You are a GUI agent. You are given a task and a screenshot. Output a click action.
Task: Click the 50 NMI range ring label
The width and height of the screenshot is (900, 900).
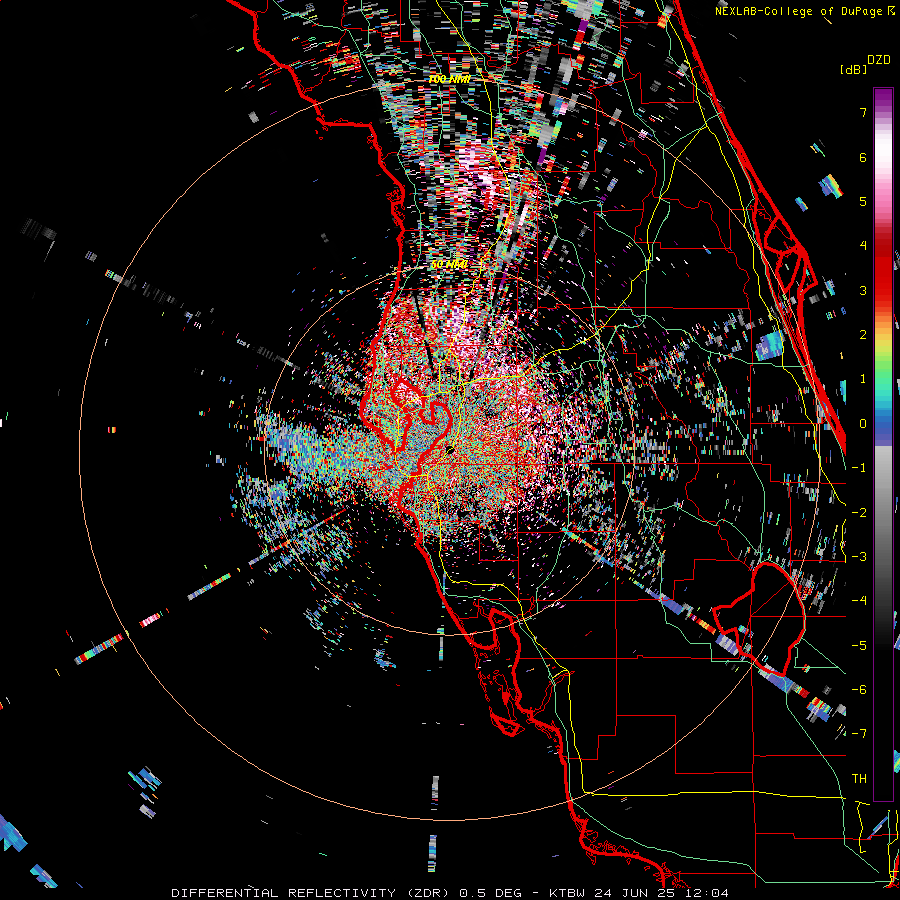pyautogui.click(x=449, y=265)
